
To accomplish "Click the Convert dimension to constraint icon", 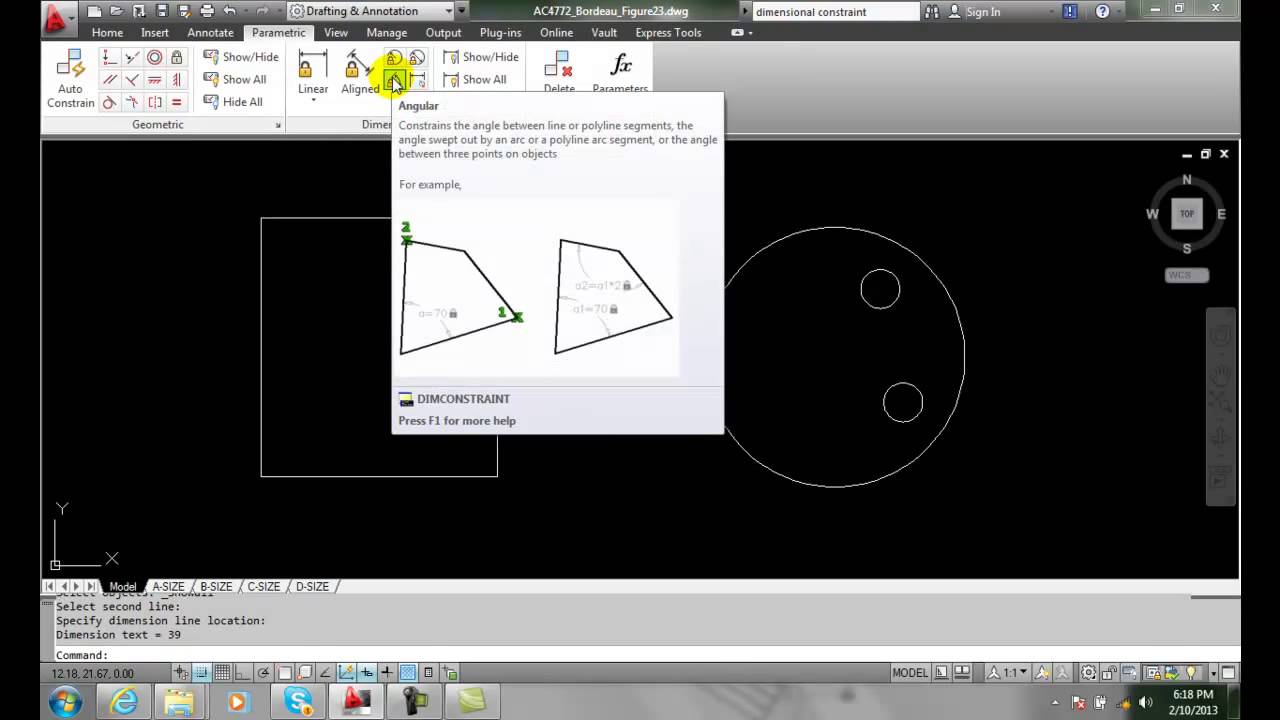I will [x=416, y=80].
